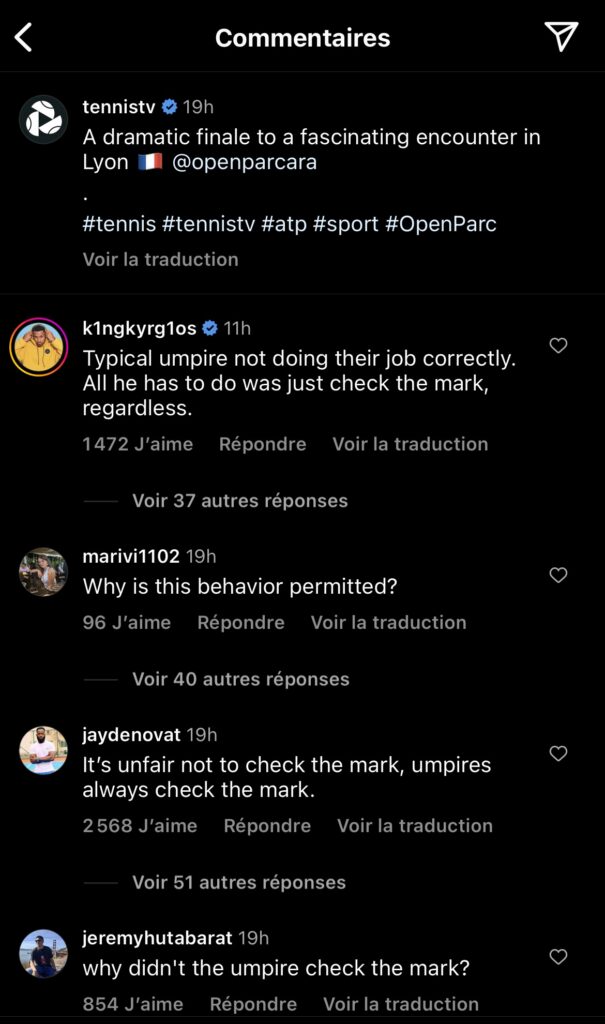Screen dimensions: 605x1024
Task: View likes on jaydenovat's comment
Action: 140,826
